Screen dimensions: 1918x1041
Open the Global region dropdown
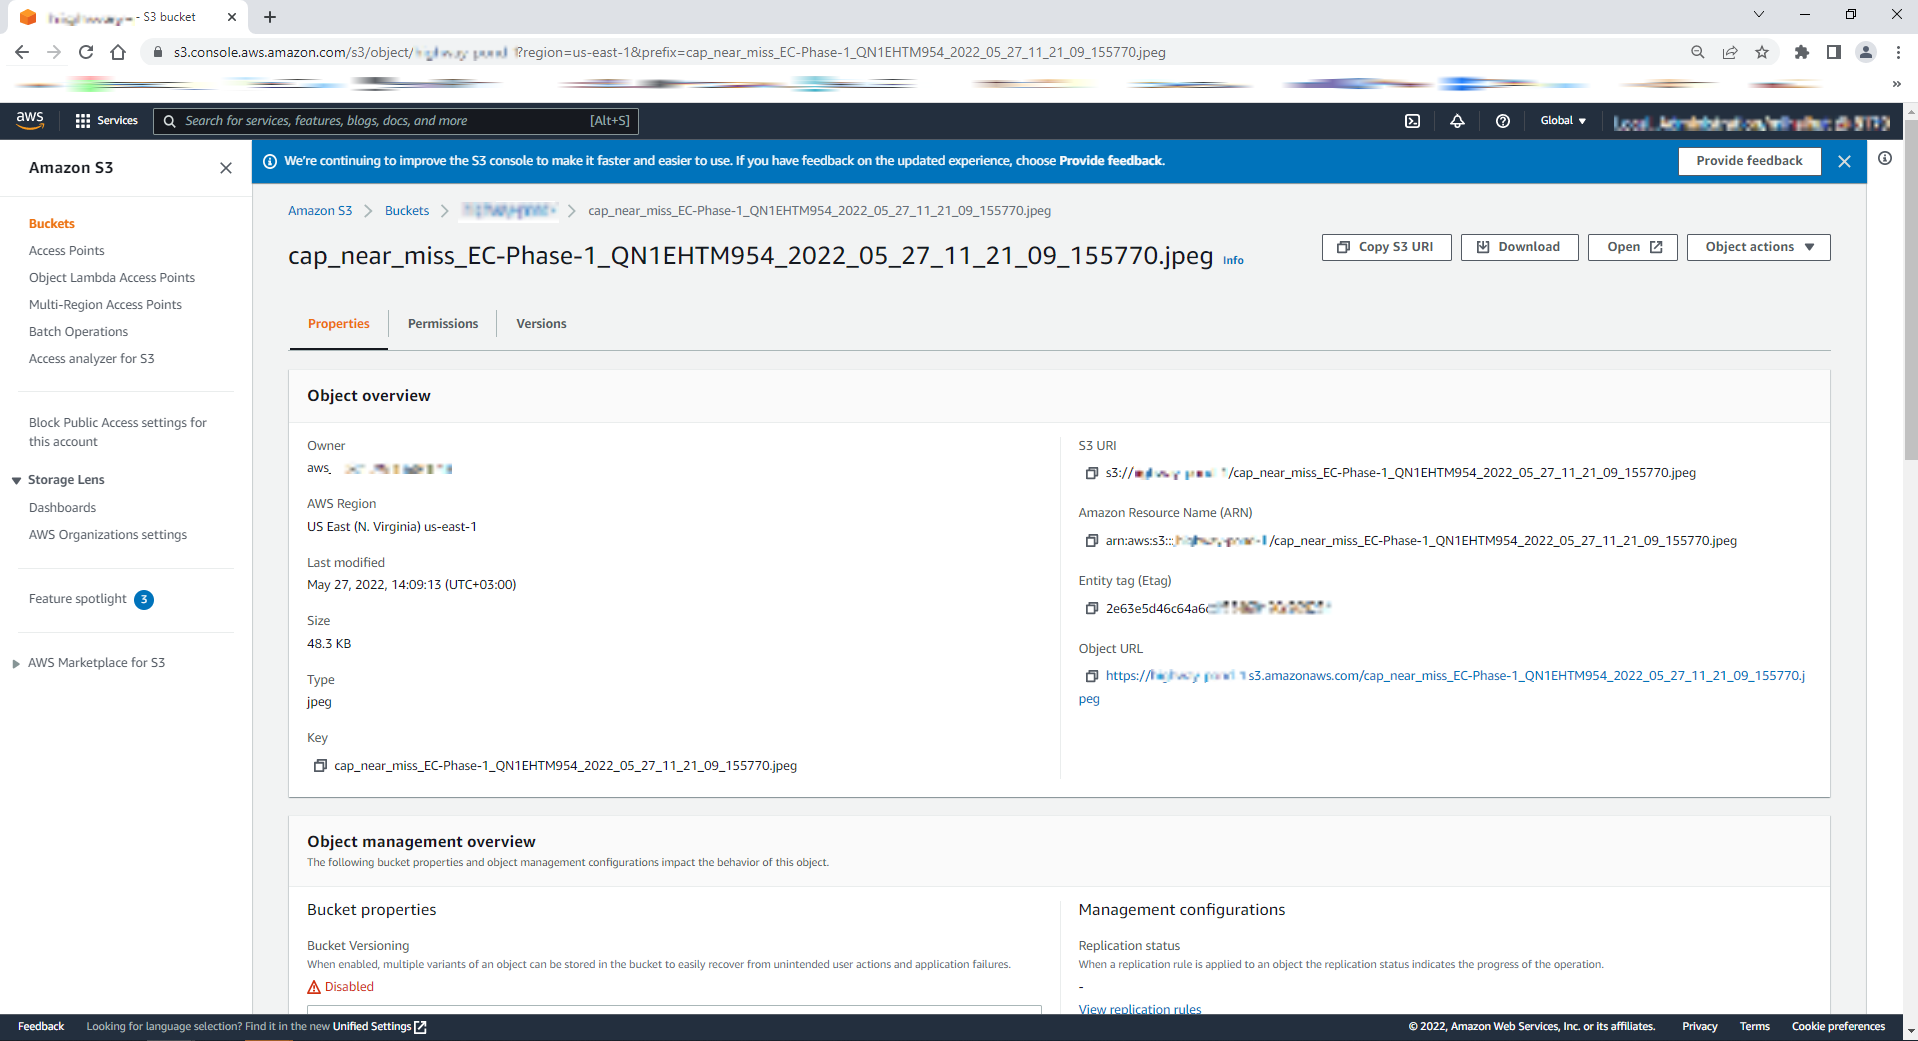[x=1563, y=121]
